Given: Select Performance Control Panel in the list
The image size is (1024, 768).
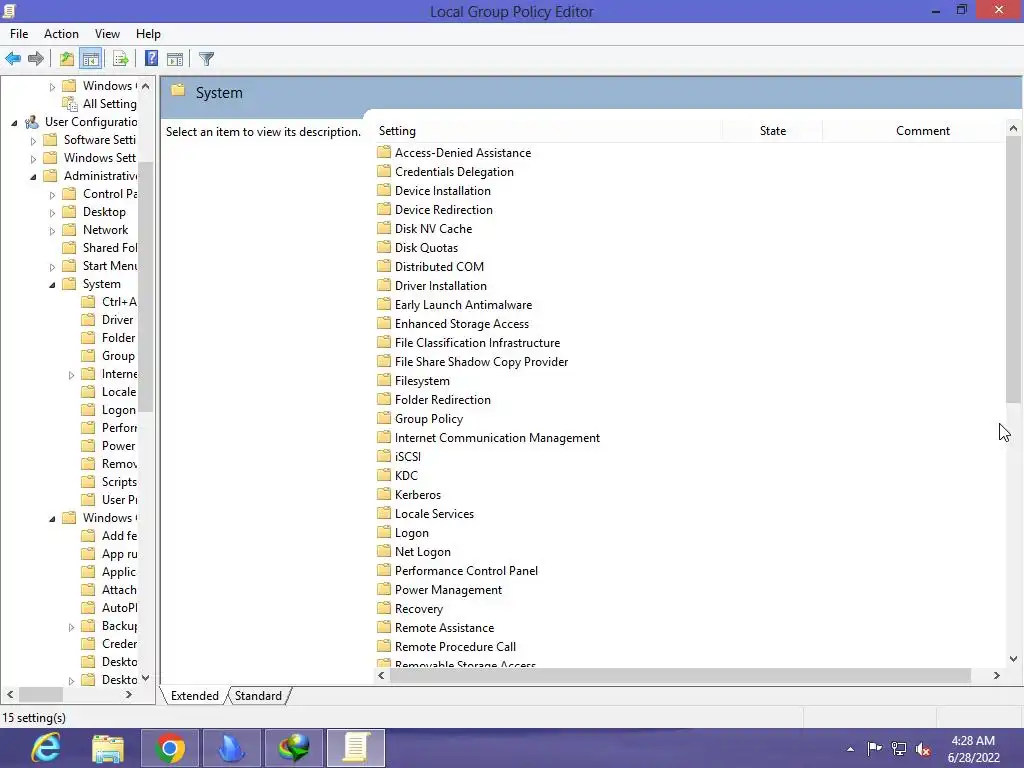Looking at the screenshot, I should 458,571.
